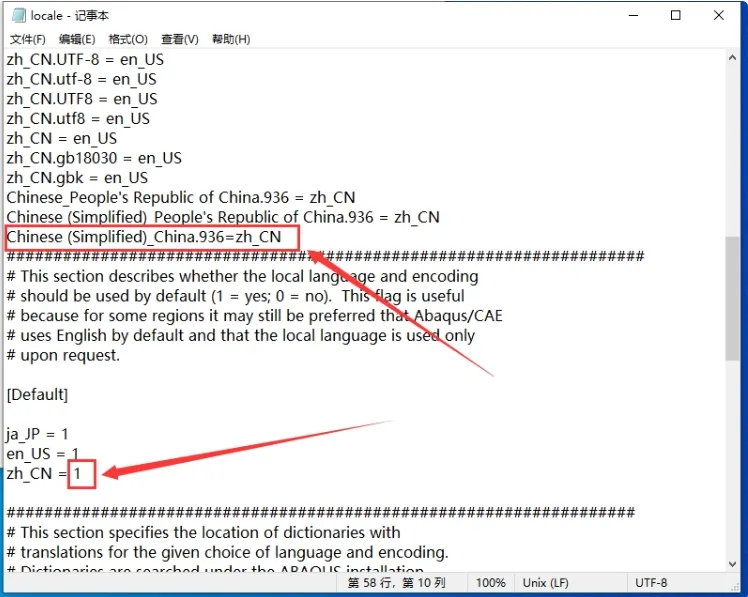Click the line en_US = 1
Screen dimensions: 748x597
pos(42,454)
